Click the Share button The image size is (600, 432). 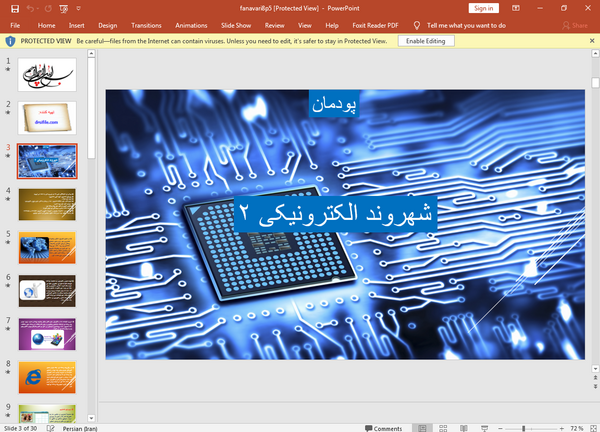(575, 26)
